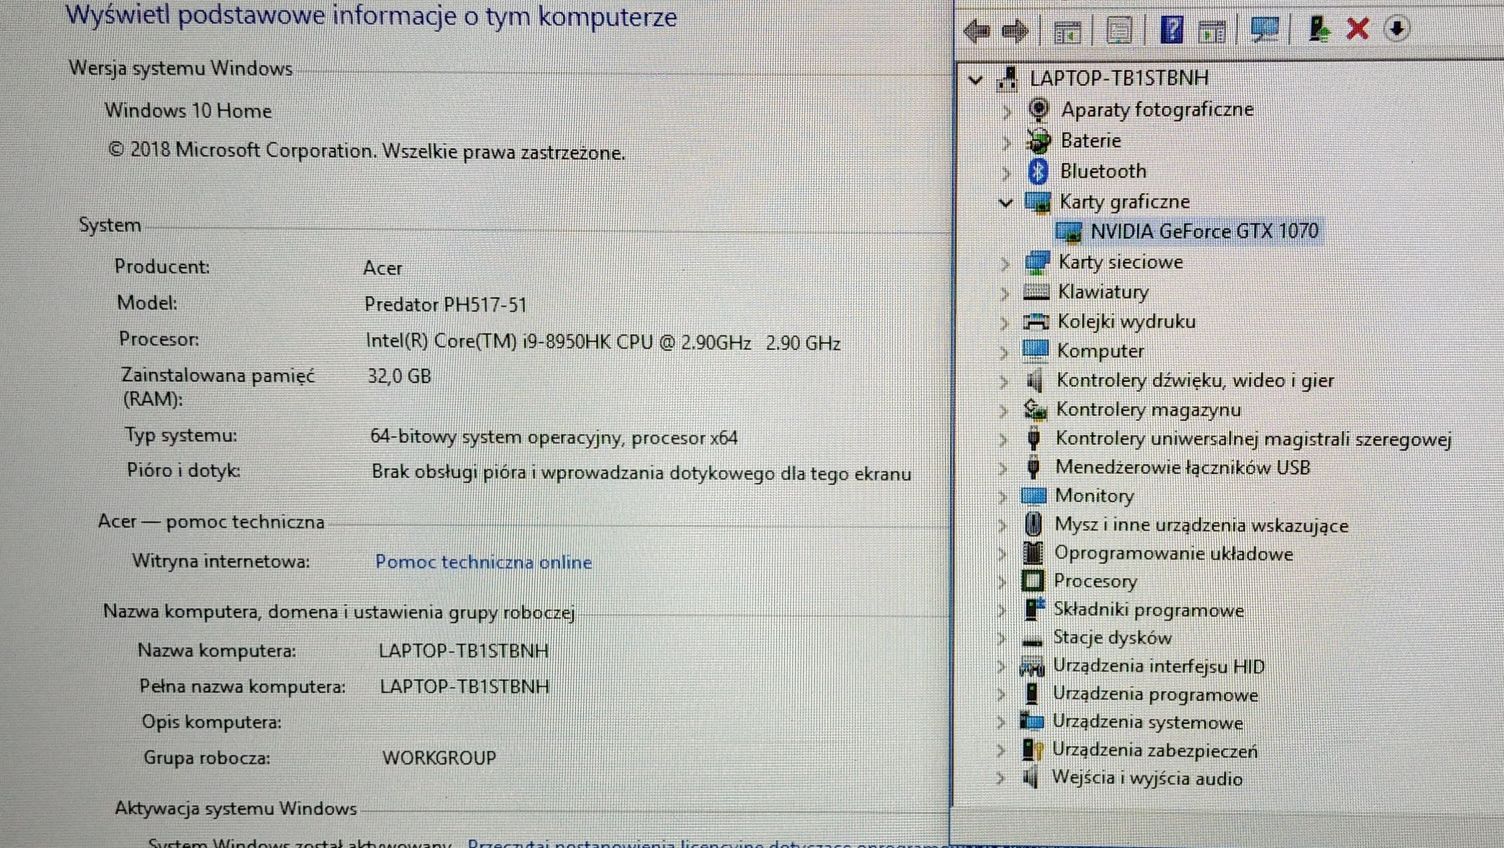Image resolution: width=1504 pixels, height=848 pixels.
Task: Click the Intel Core i9-8950HK processor text
Action: pyautogui.click(x=603, y=342)
